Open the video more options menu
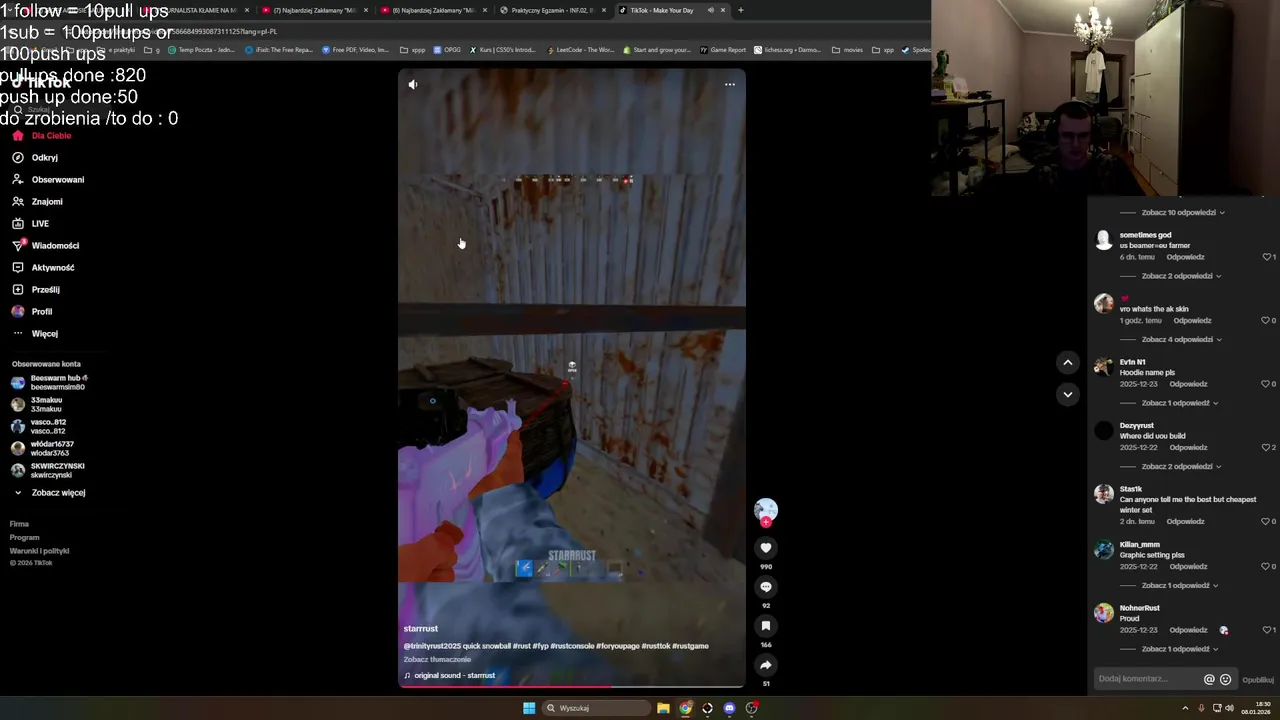The image size is (1280, 720). click(x=730, y=85)
